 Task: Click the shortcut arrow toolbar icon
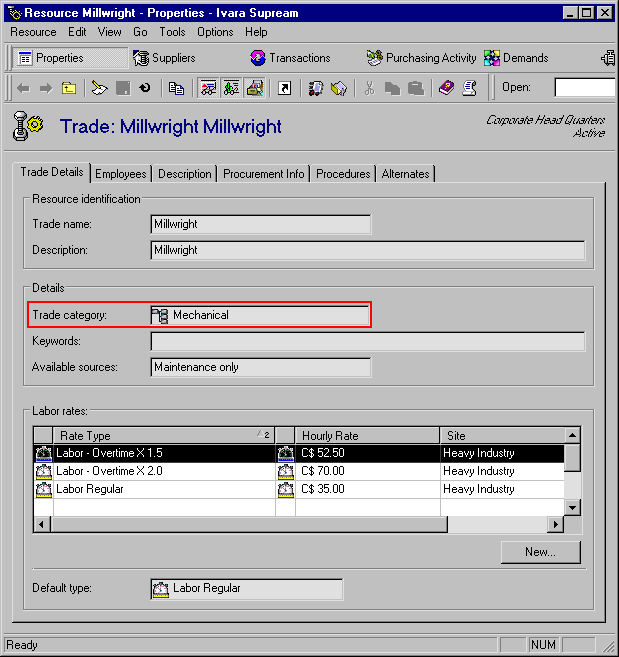coord(285,88)
